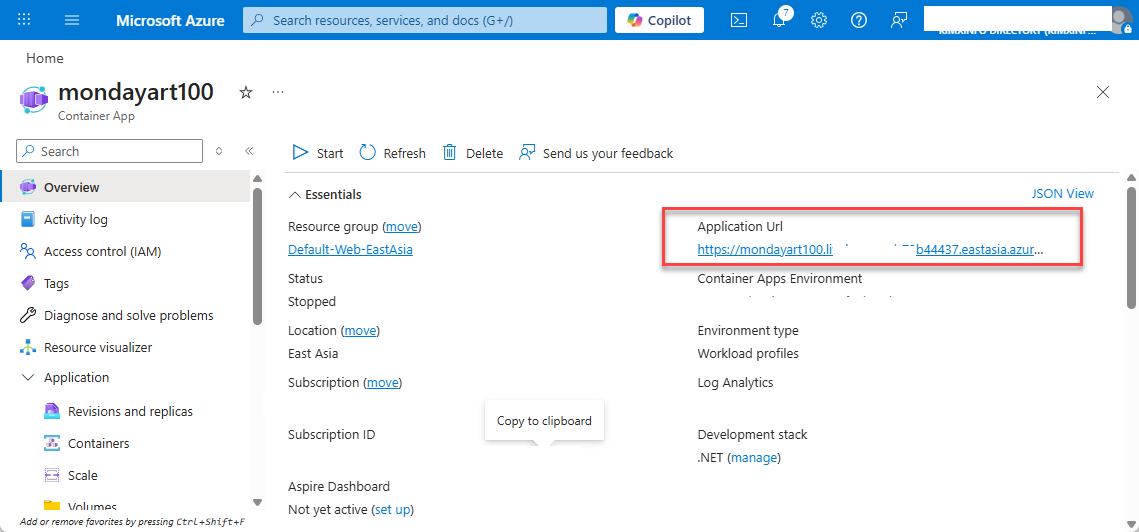Open the top bar feedback icon

899,20
